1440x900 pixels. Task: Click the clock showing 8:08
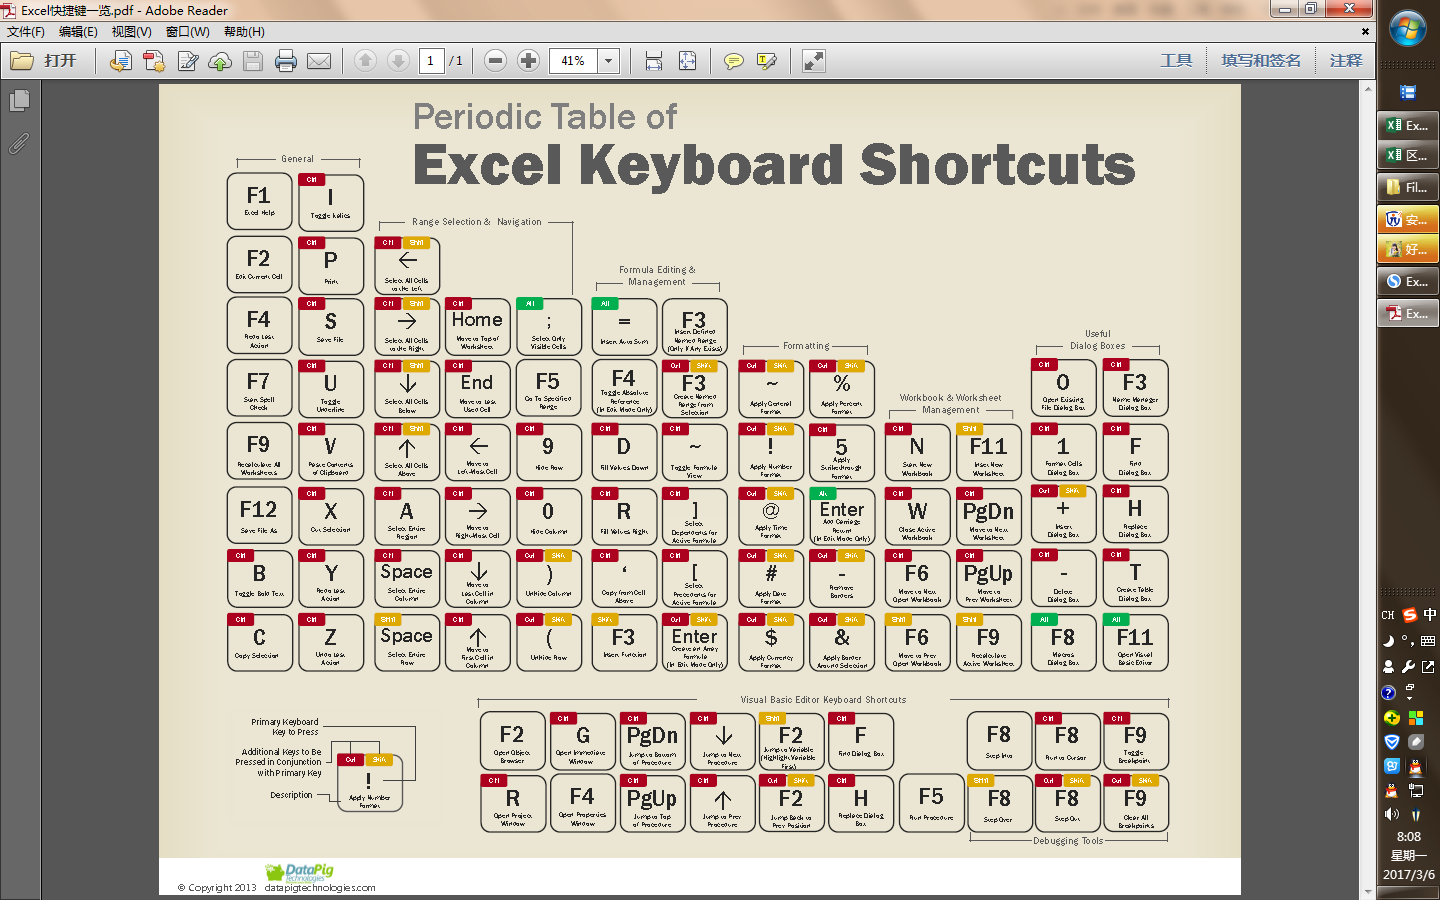coord(1408,837)
